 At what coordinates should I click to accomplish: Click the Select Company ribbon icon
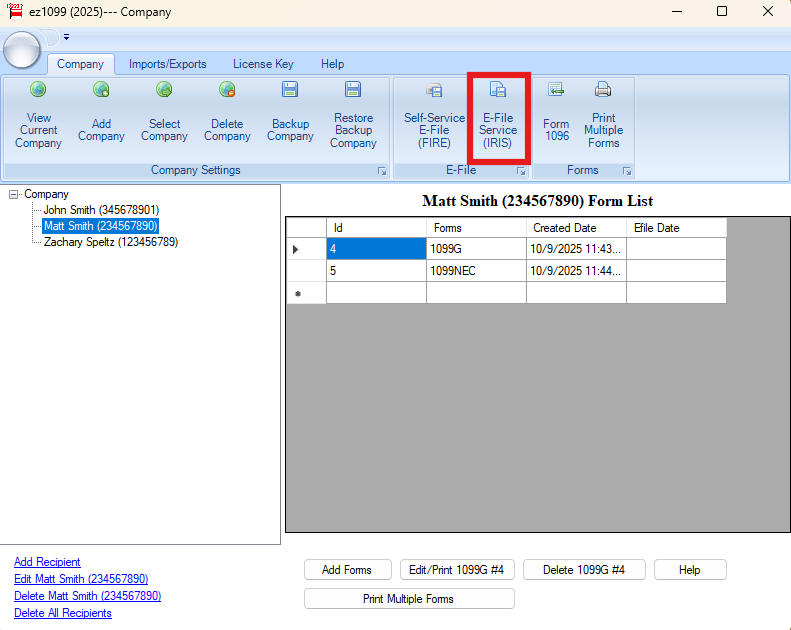(164, 90)
